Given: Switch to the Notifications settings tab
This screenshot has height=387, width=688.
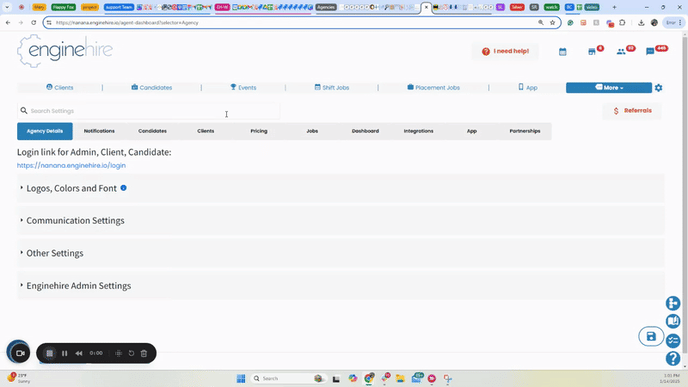Looking at the screenshot, I should pos(99,131).
